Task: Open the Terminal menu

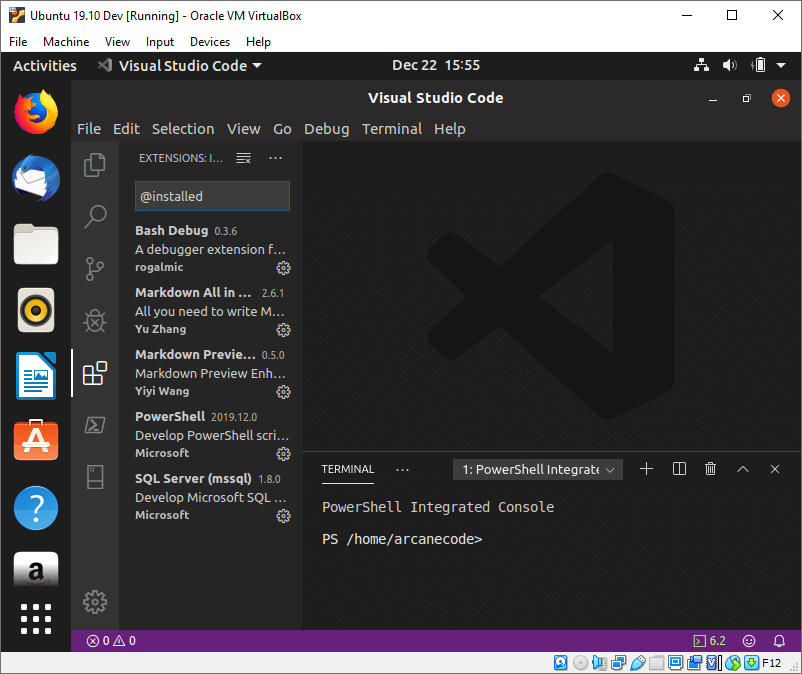Action: pos(392,129)
